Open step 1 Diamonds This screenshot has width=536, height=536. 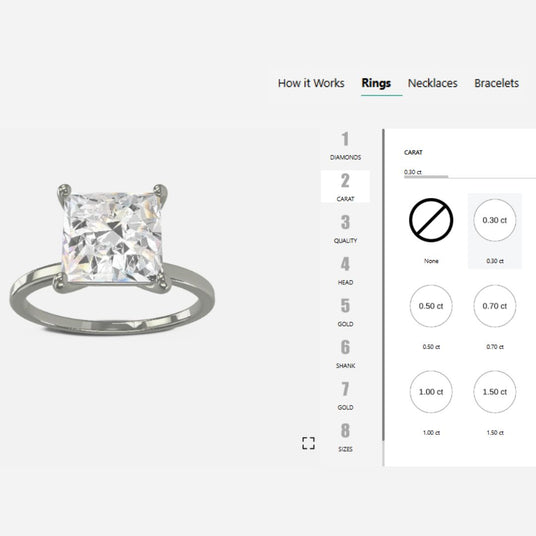coord(345,146)
